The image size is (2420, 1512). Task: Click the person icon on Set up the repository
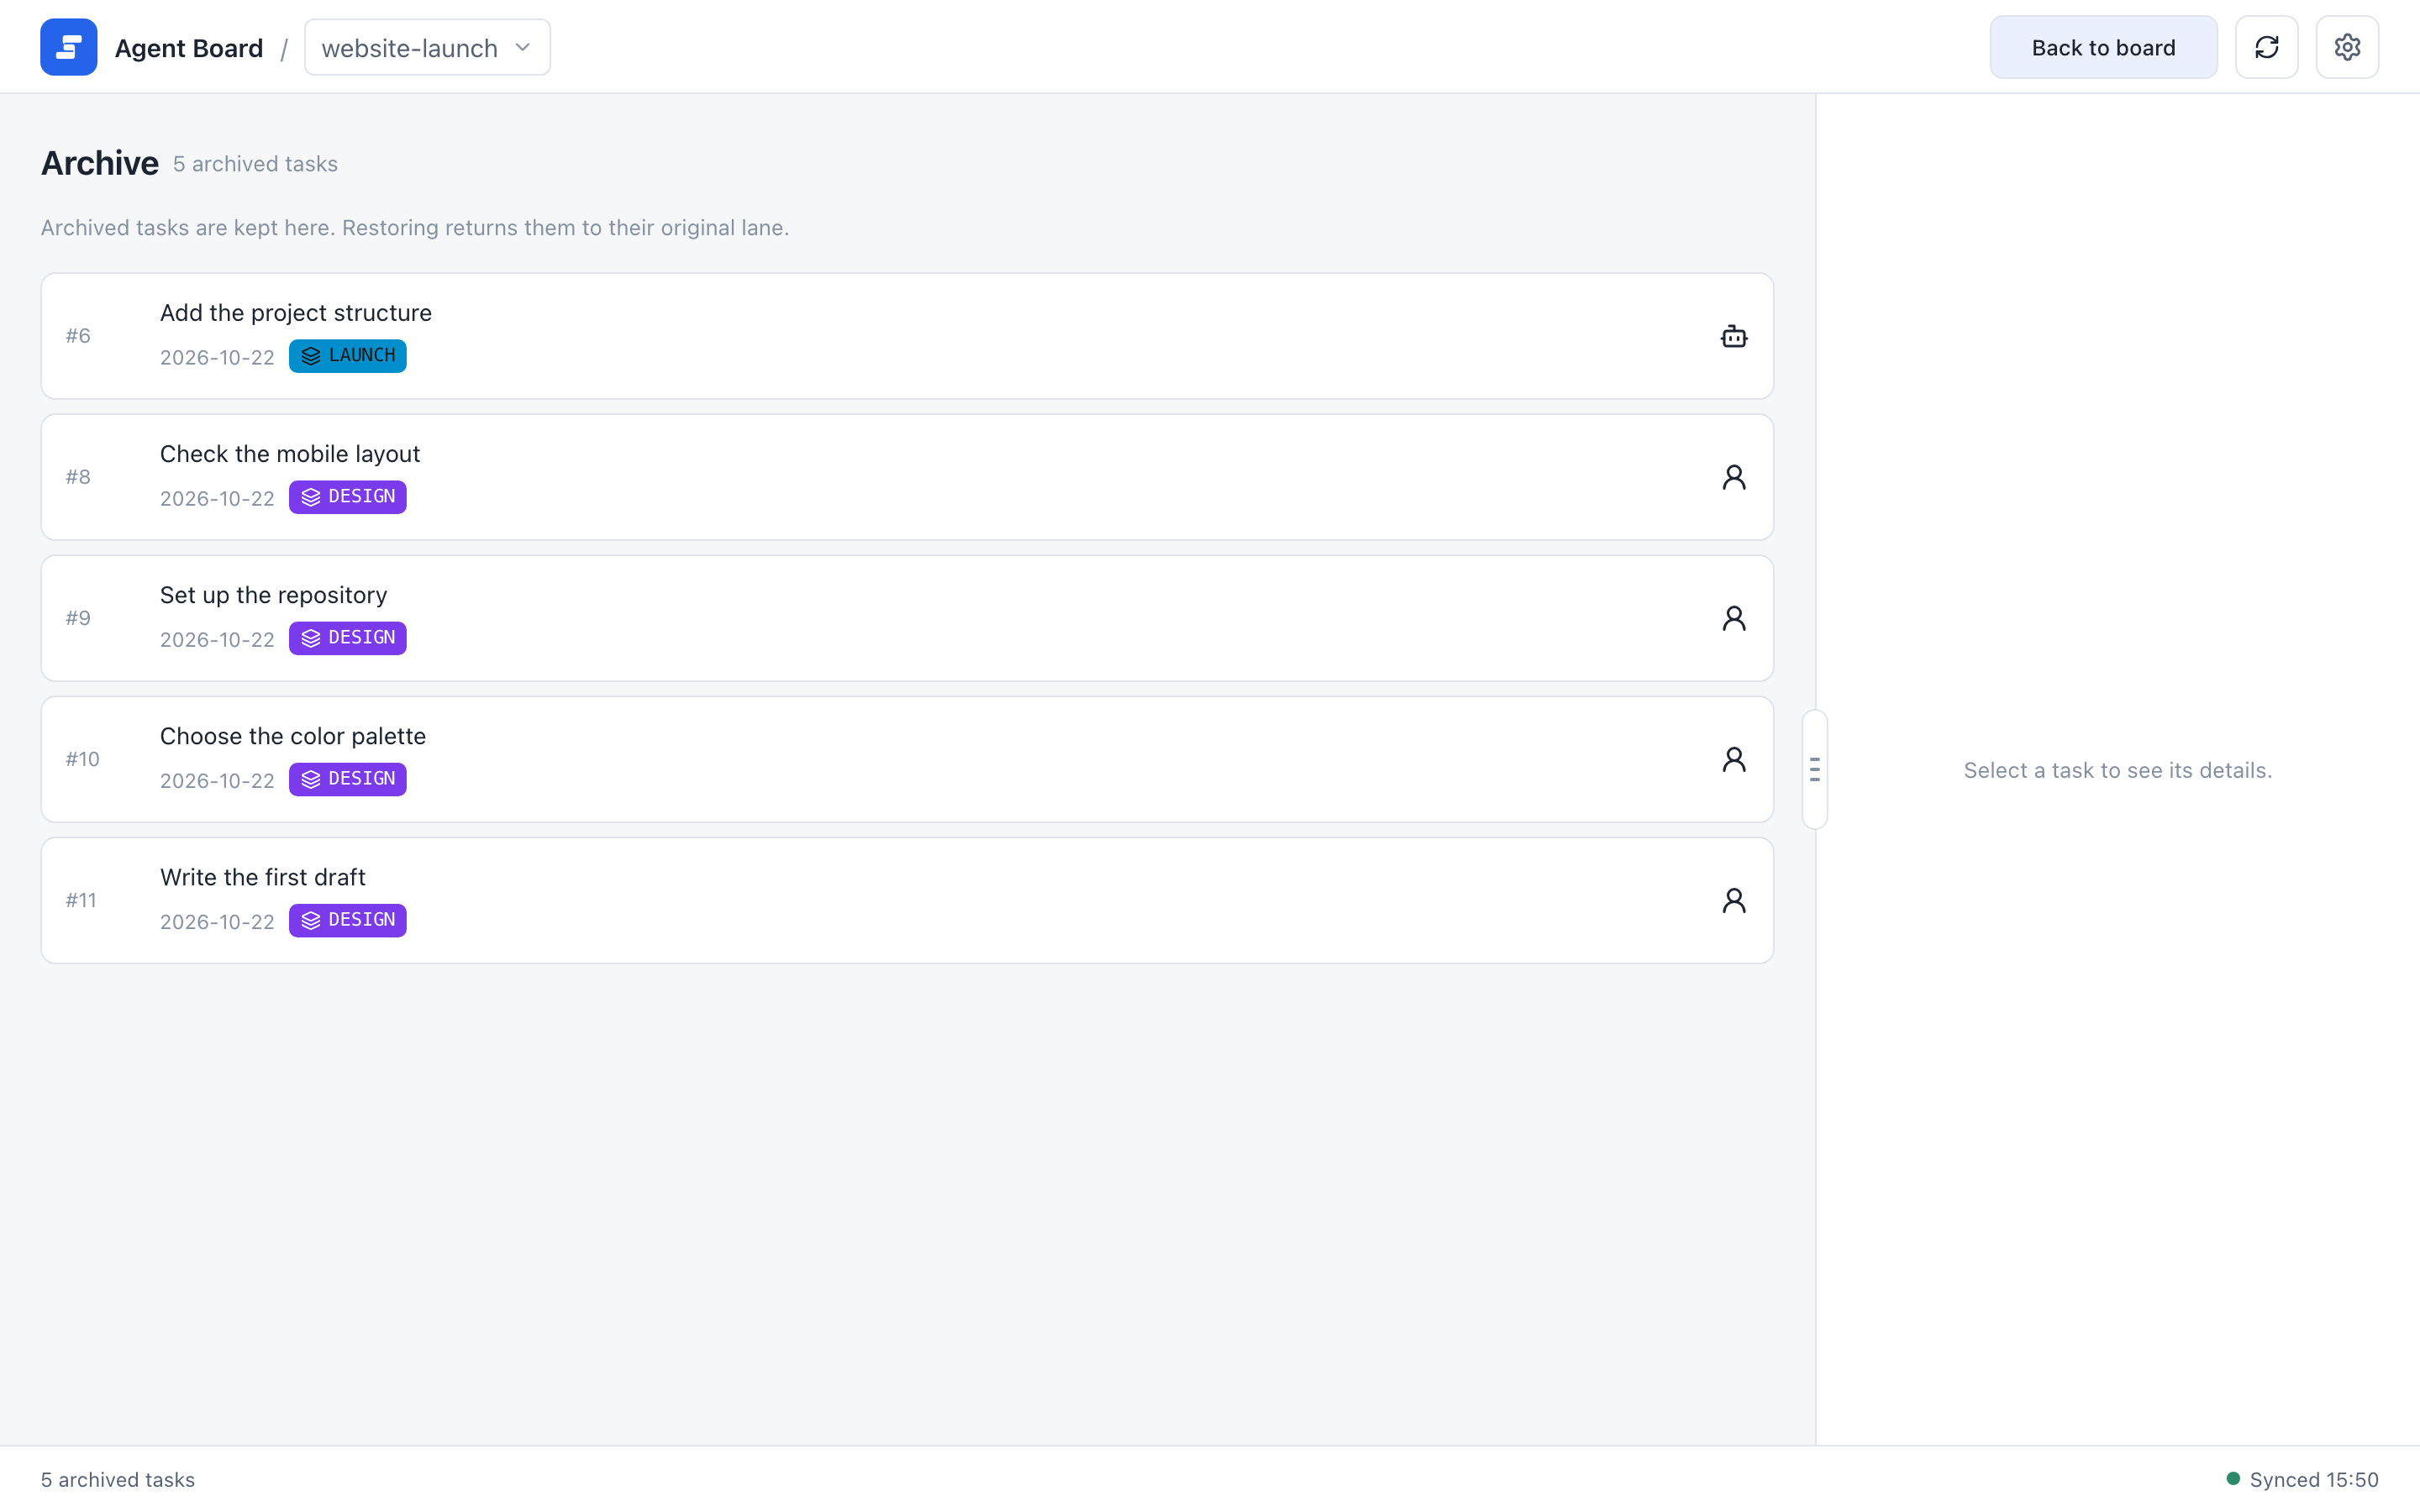pyautogui.click(x=1733, y=618)
